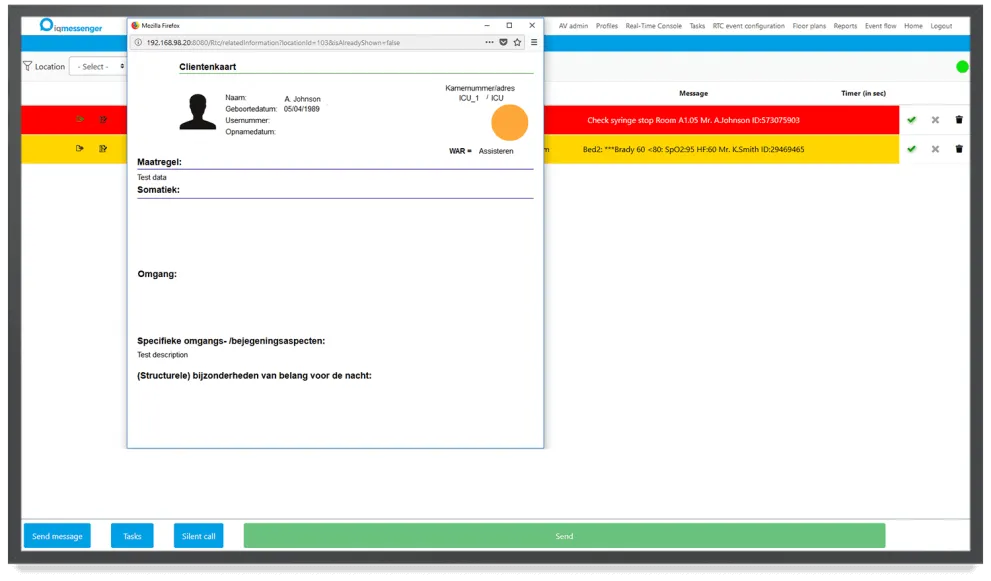Screen dimensions: 991x581
Task: Click the Pocket save icon in Firefox address bar
Action: pyautogui.click(x=503, y=42)
